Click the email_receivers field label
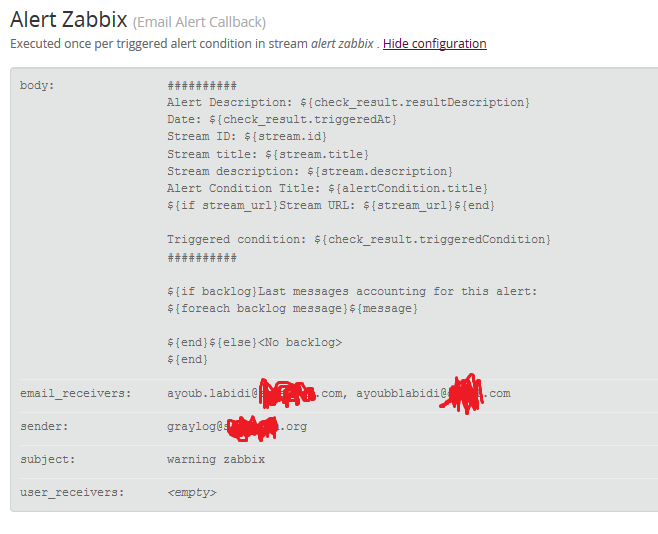This screenshot has height=534, width=658. click(x=76, y=393)
